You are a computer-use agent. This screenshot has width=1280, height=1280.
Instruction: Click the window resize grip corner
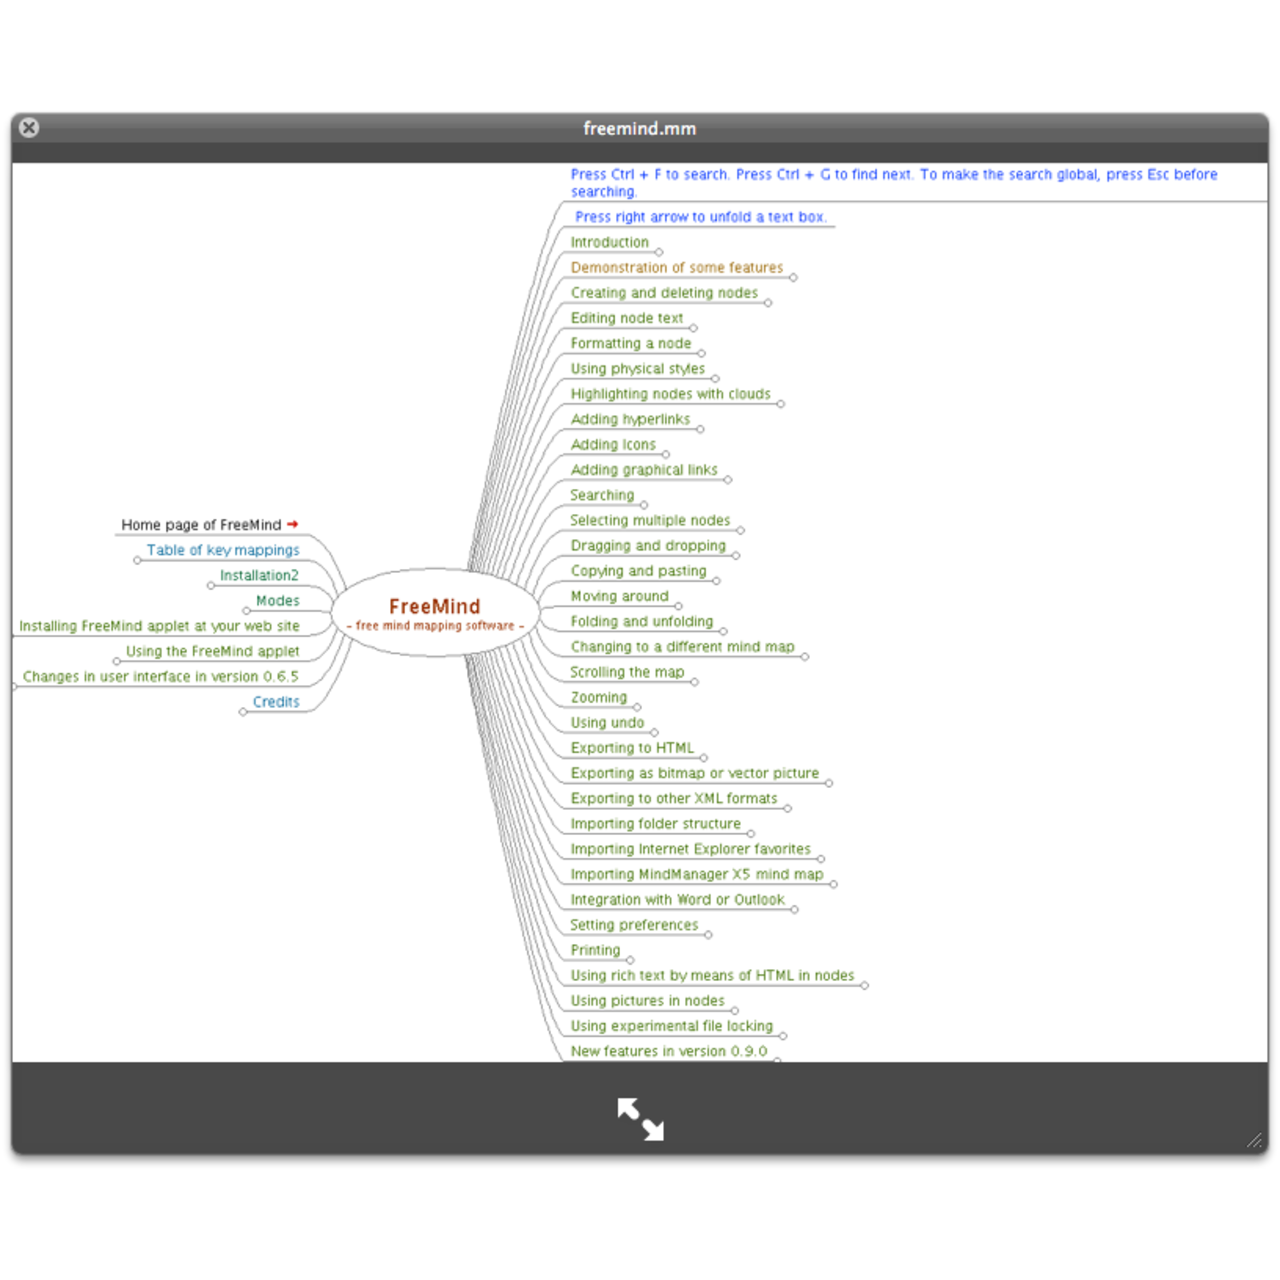click(x=1254, y=1140)
